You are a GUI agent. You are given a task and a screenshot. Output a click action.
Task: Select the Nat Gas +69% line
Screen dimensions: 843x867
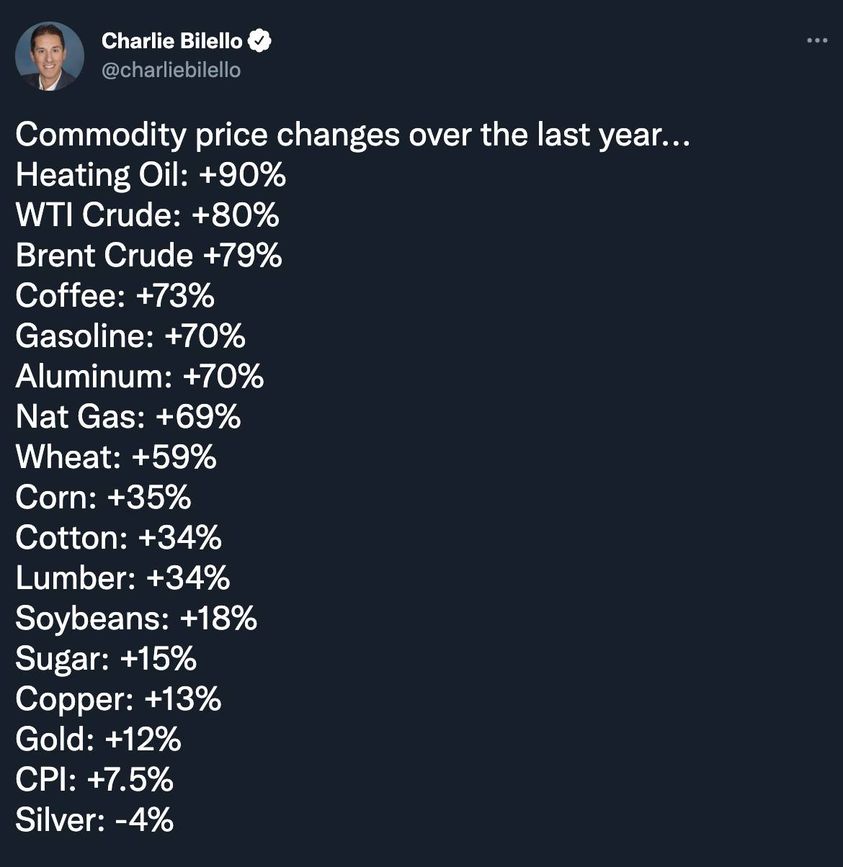click(128, 417)
